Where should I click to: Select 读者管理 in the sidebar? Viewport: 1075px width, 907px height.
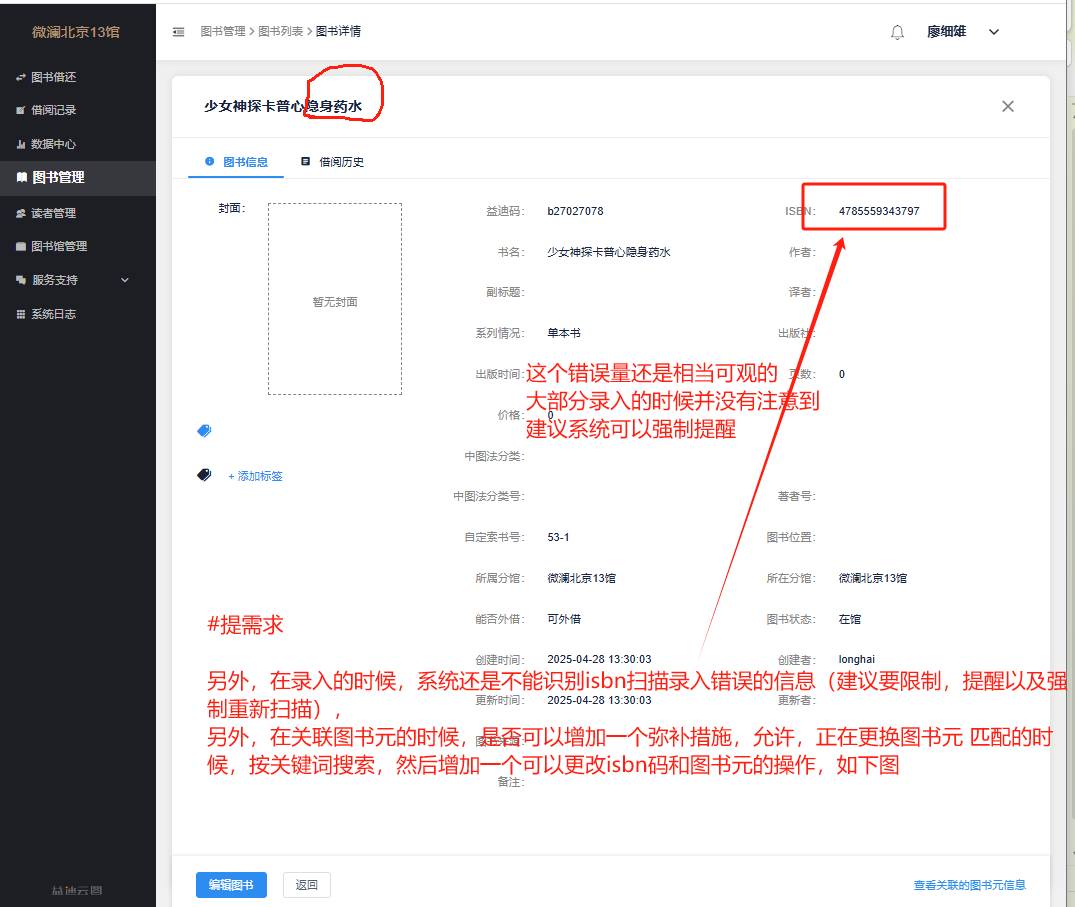click(x=54, y=213)
